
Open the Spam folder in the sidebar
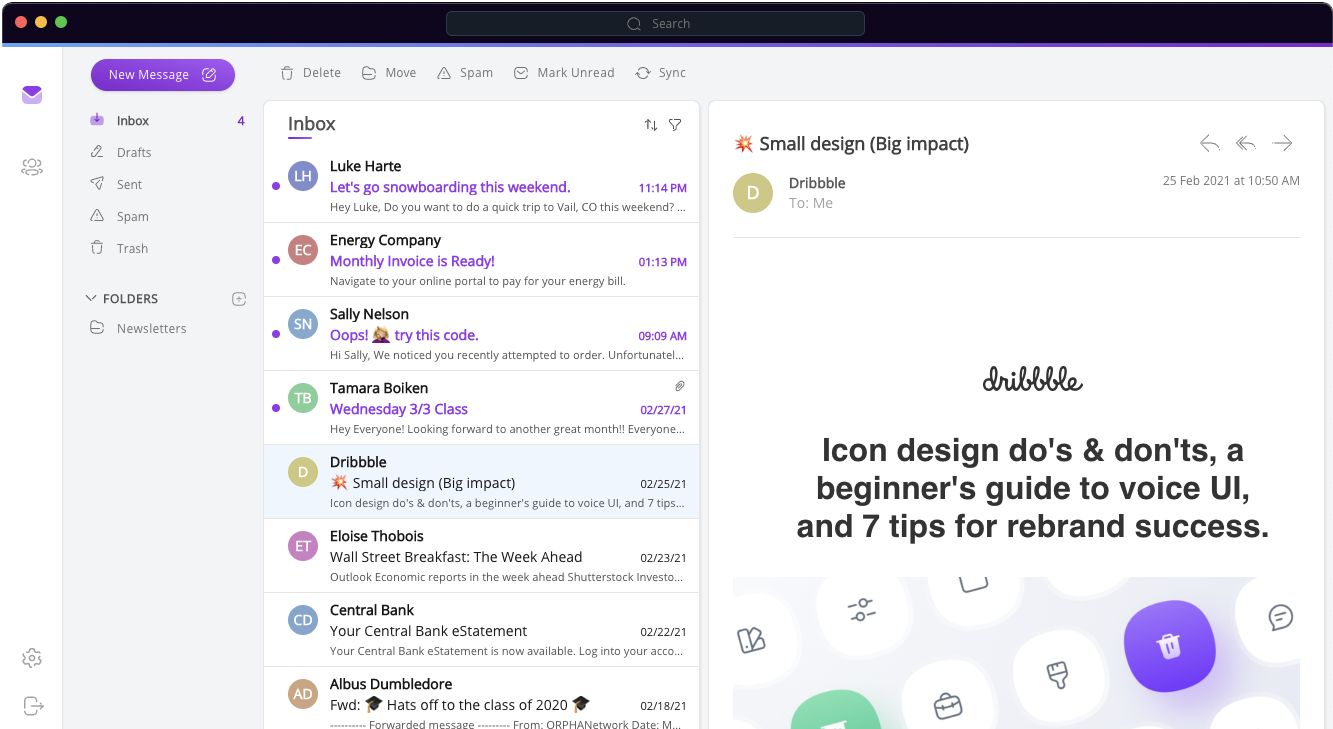coord(131,216)
